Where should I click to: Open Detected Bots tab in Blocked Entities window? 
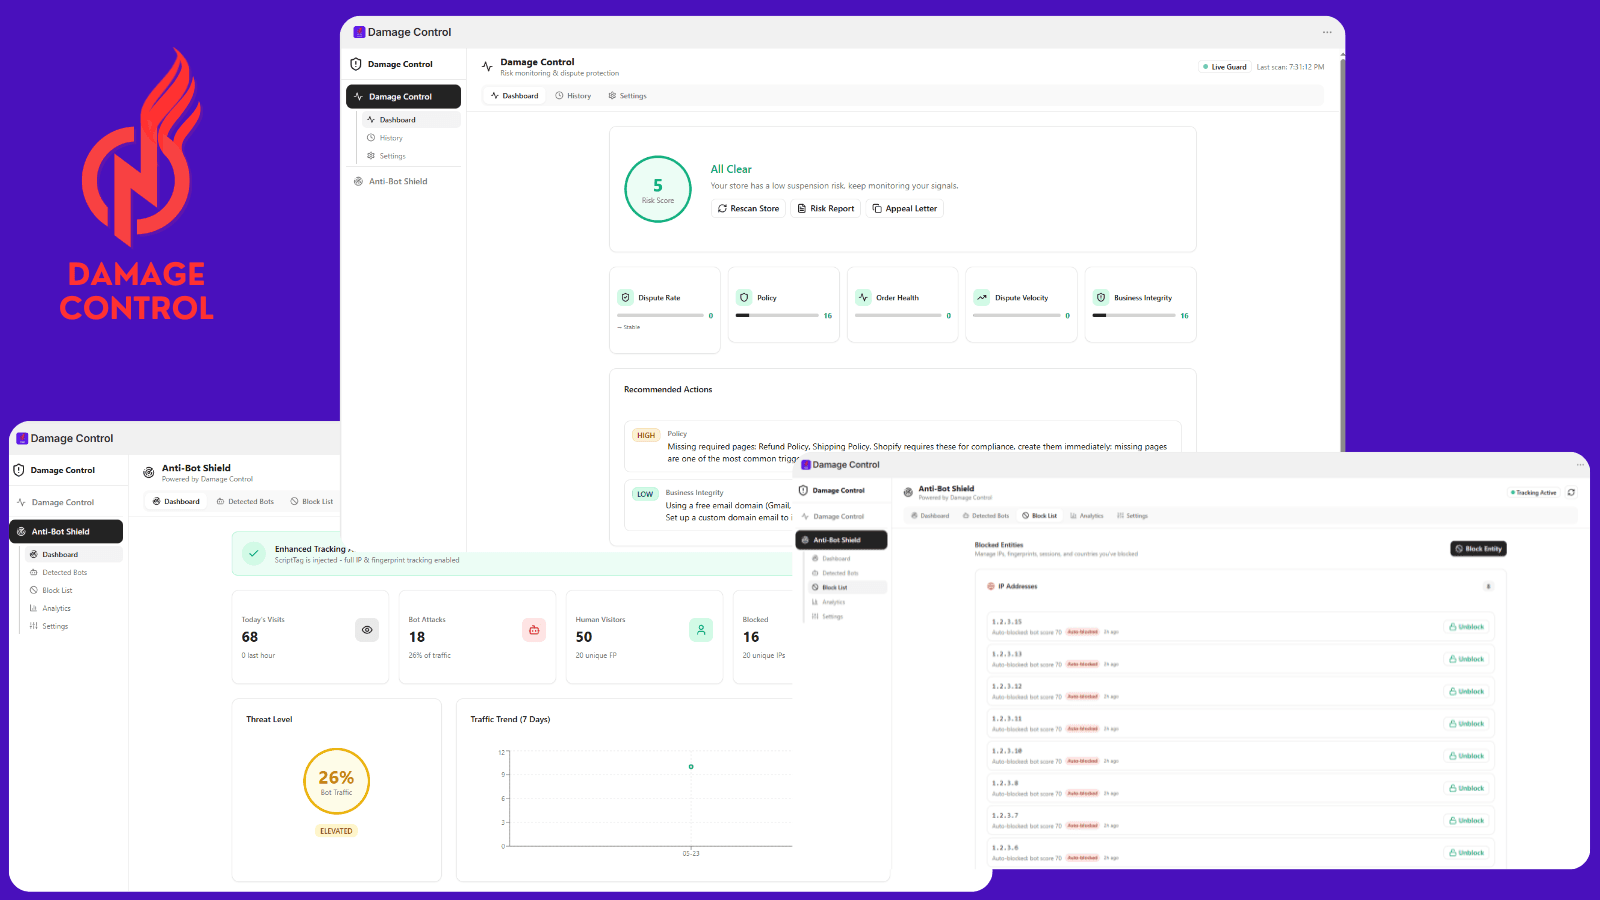(986, 516)
